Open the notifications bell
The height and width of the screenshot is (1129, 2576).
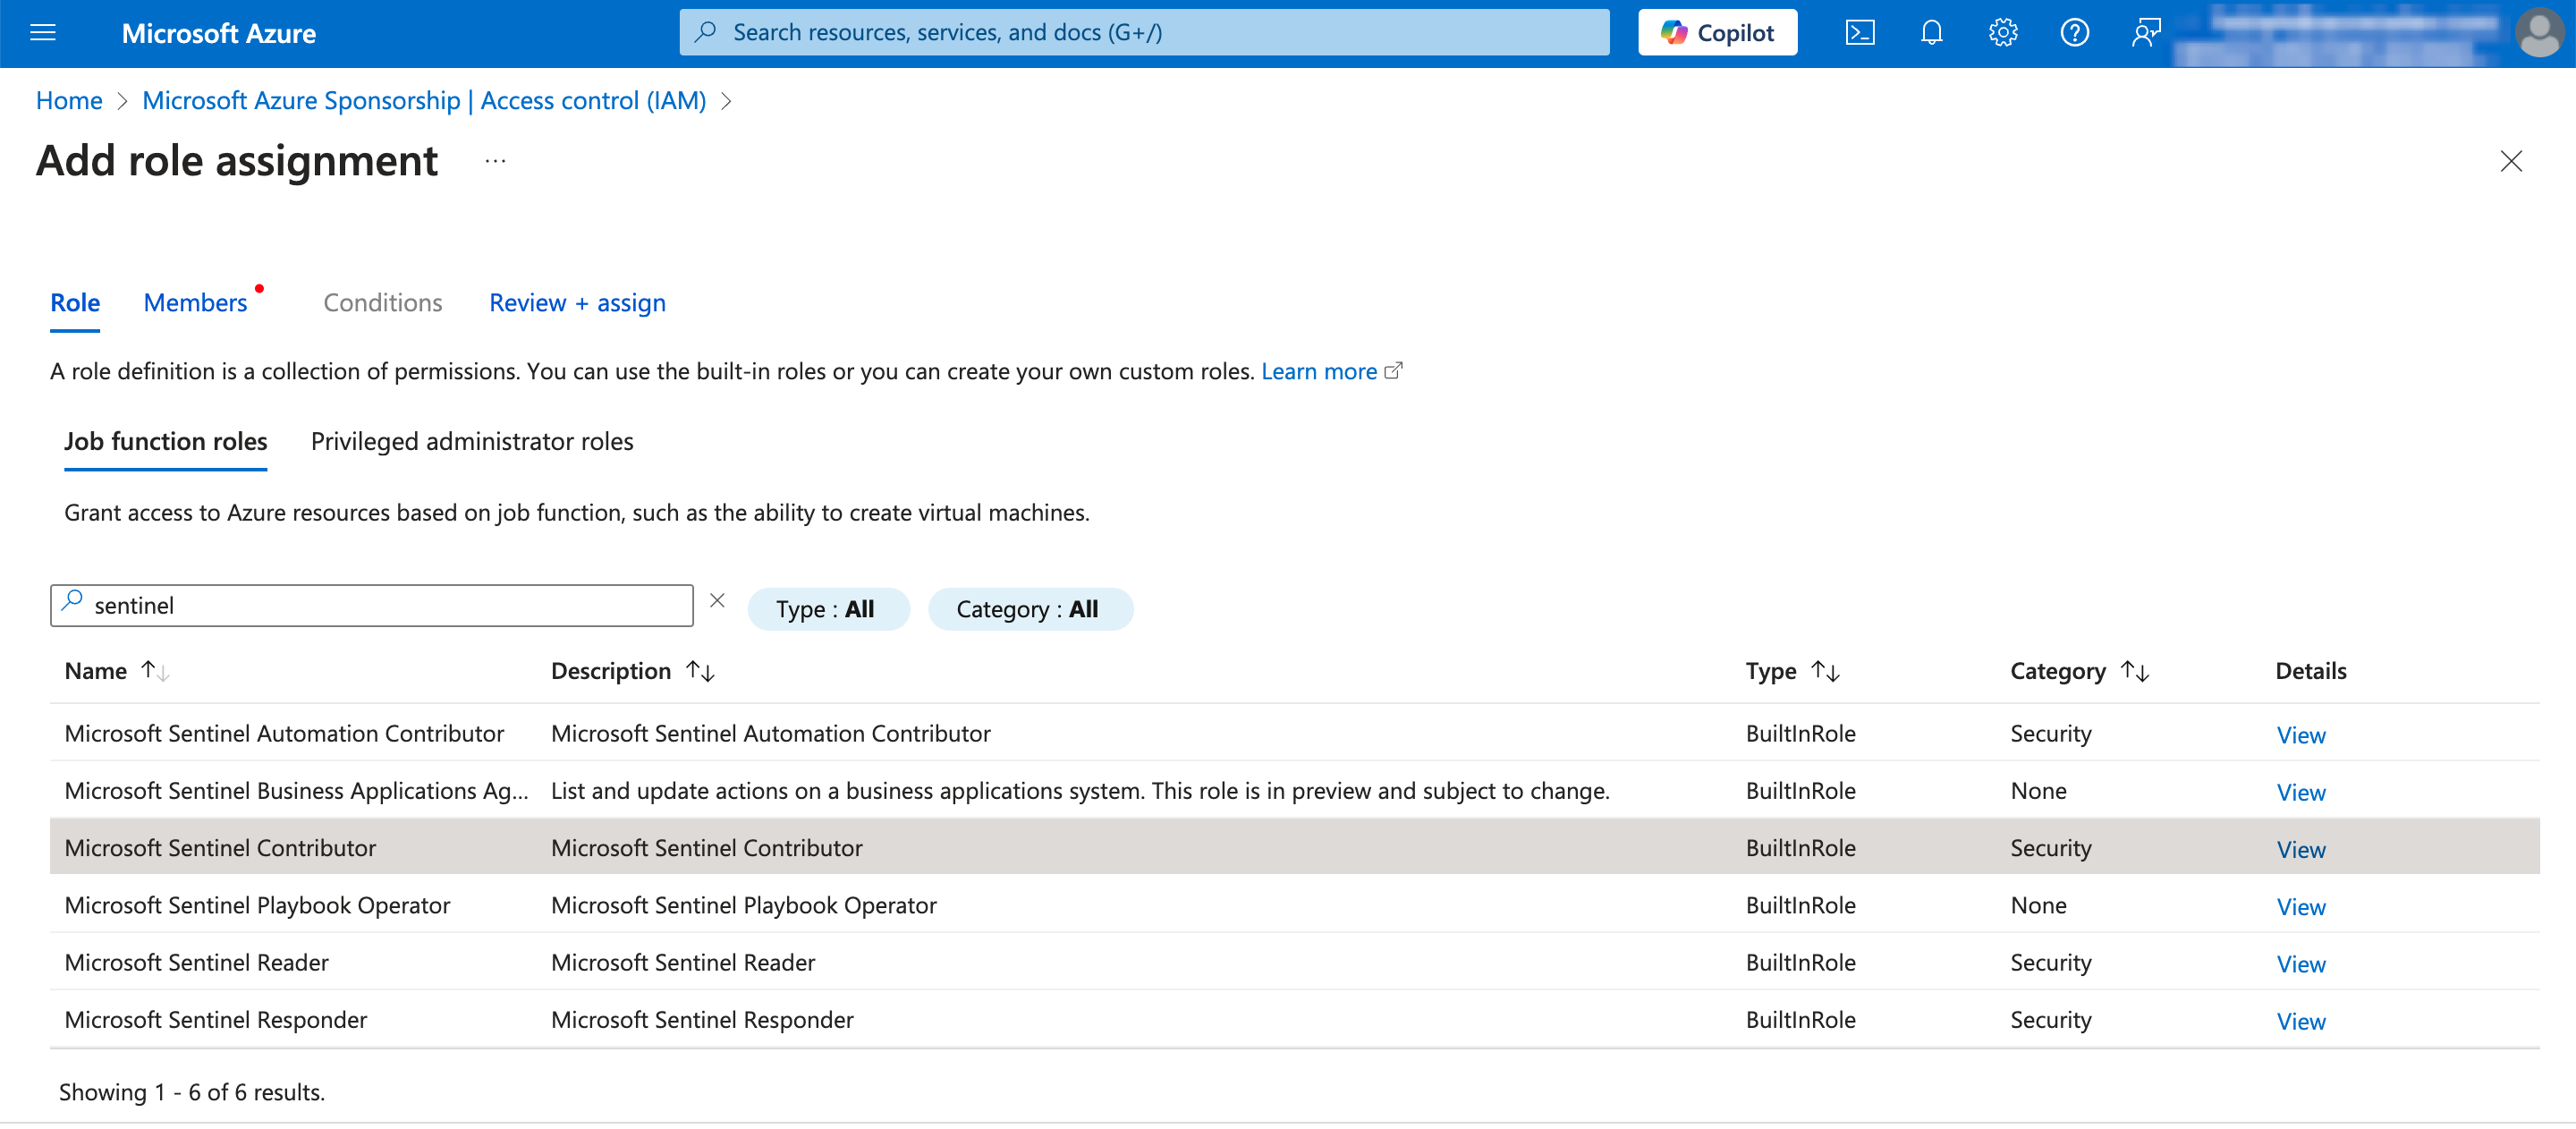point(1931,33)
